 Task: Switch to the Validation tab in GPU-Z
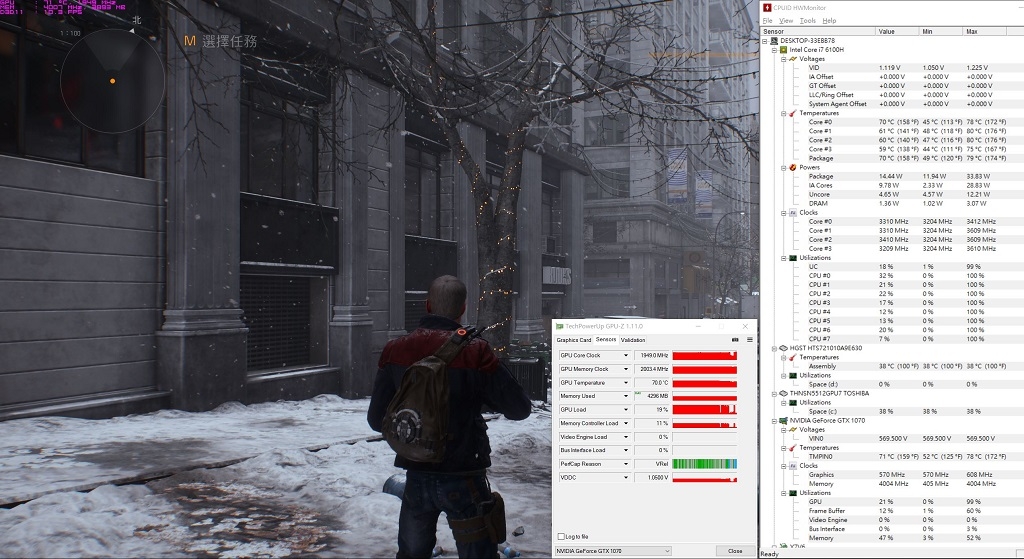(633, 340)
